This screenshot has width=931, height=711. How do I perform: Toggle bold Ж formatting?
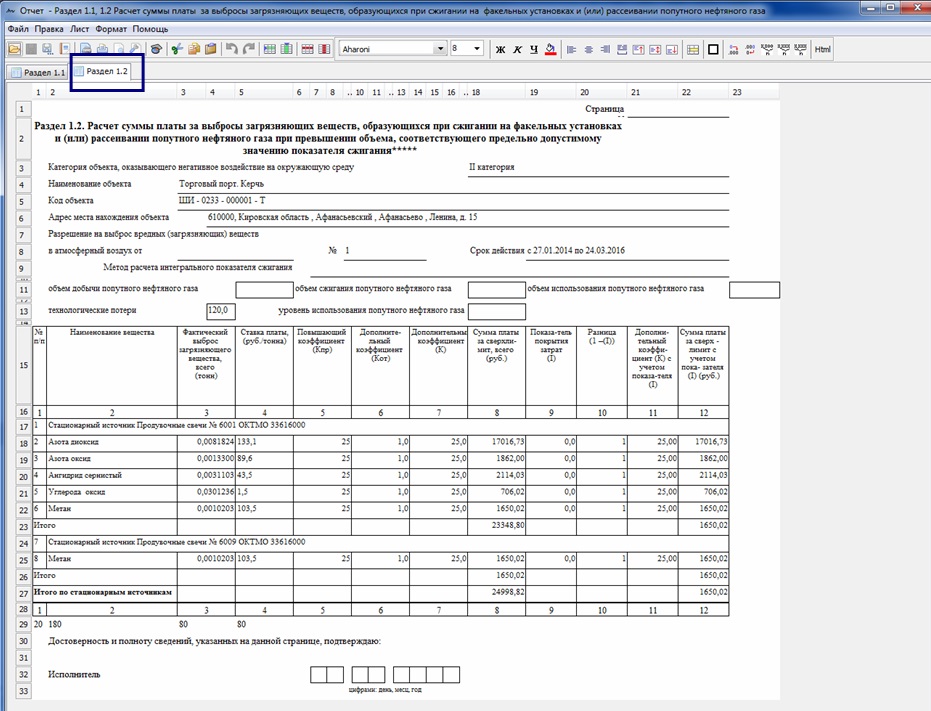(501, 49)
